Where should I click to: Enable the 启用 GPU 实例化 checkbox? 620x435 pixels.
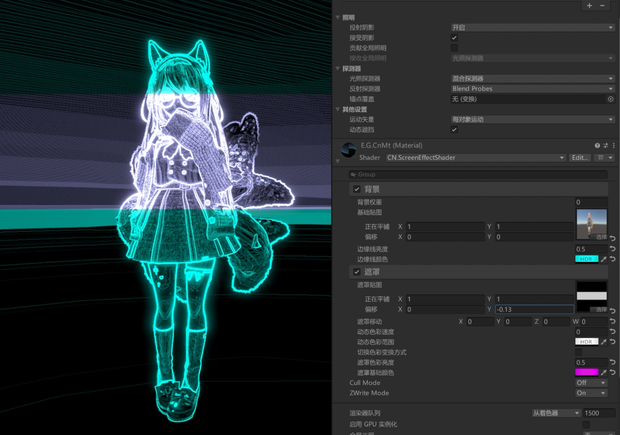tap(586, 424)
